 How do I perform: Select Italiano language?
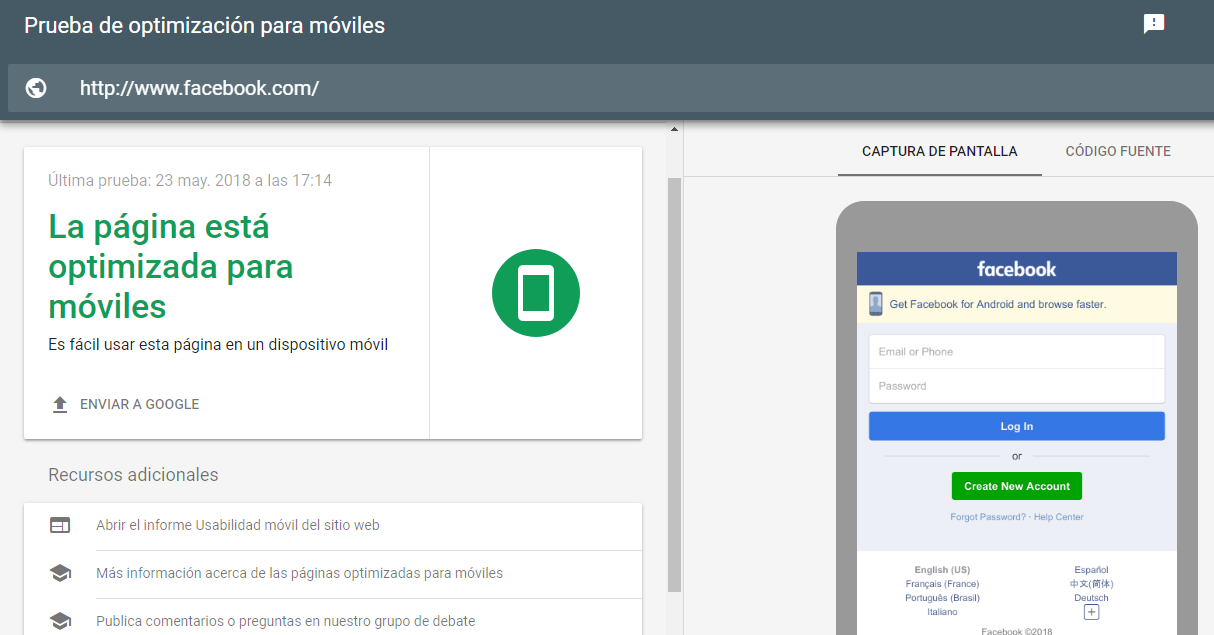pyautogui.click(x=942, y=612)
